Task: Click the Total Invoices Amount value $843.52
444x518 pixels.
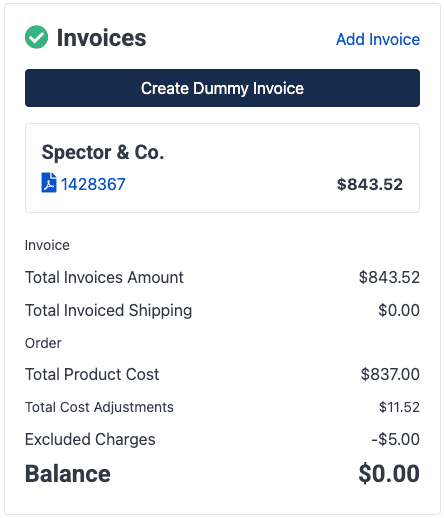Action: coord(389,277)
